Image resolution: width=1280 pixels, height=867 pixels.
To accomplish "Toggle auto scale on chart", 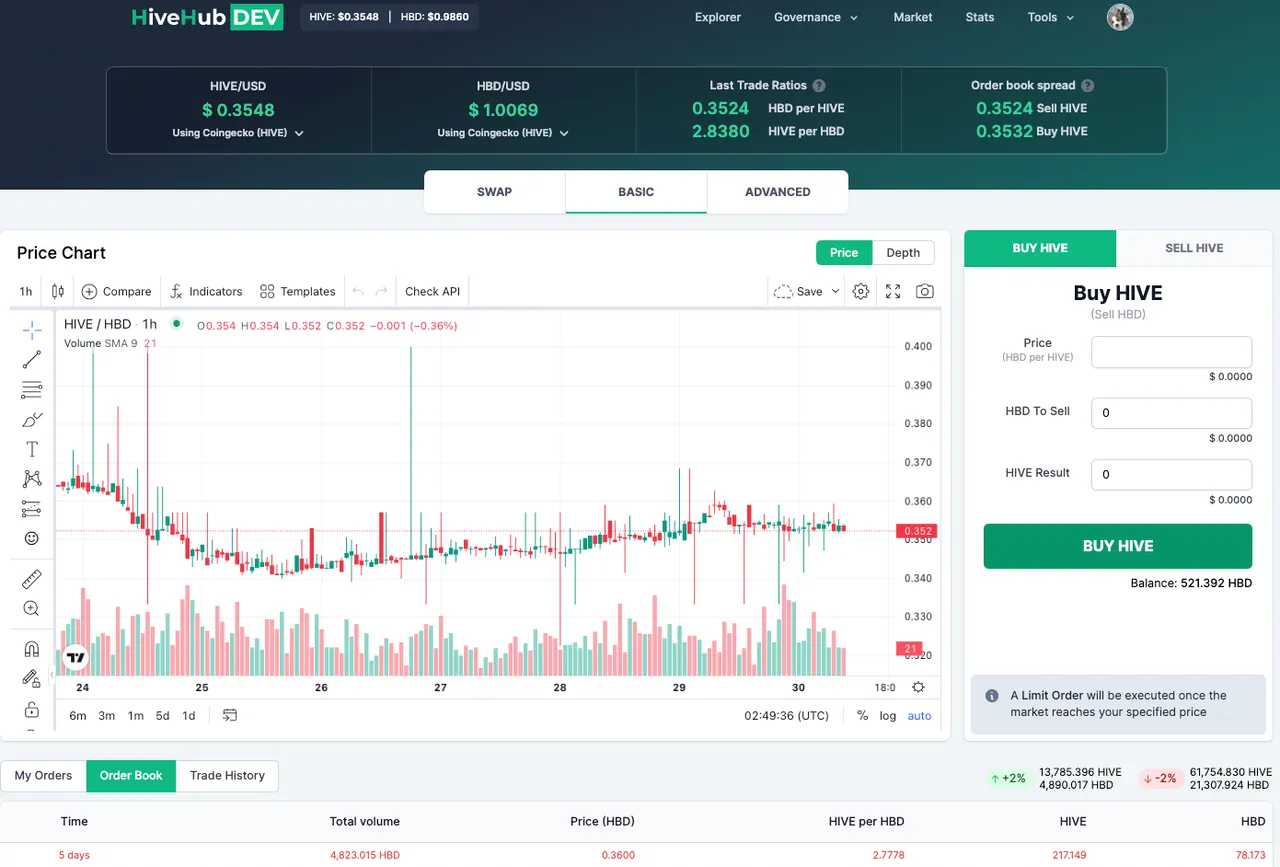I will [919, 715].
